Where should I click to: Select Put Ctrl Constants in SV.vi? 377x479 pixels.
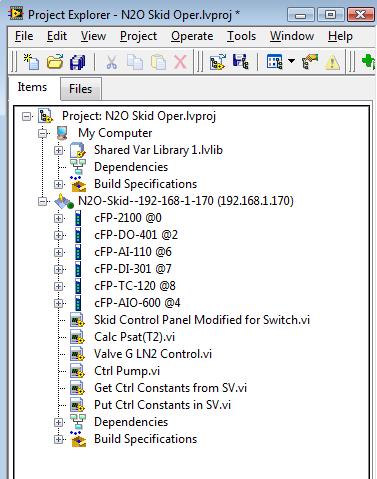pos(162,405)
